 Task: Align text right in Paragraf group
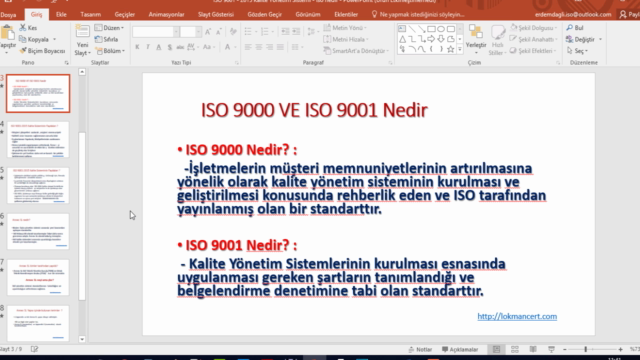pyautogui.click(x=269, y=47)
